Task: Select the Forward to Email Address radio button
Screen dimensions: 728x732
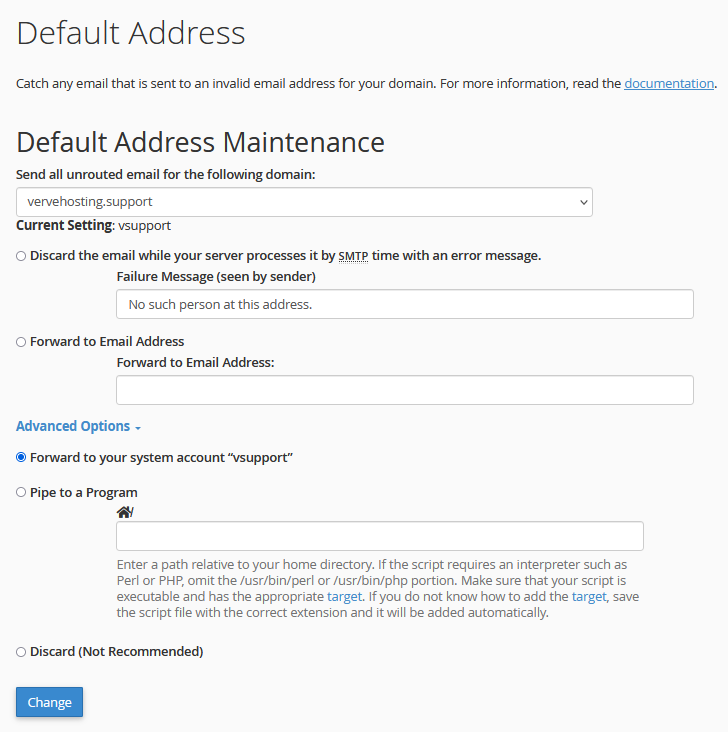Action: 21,342
